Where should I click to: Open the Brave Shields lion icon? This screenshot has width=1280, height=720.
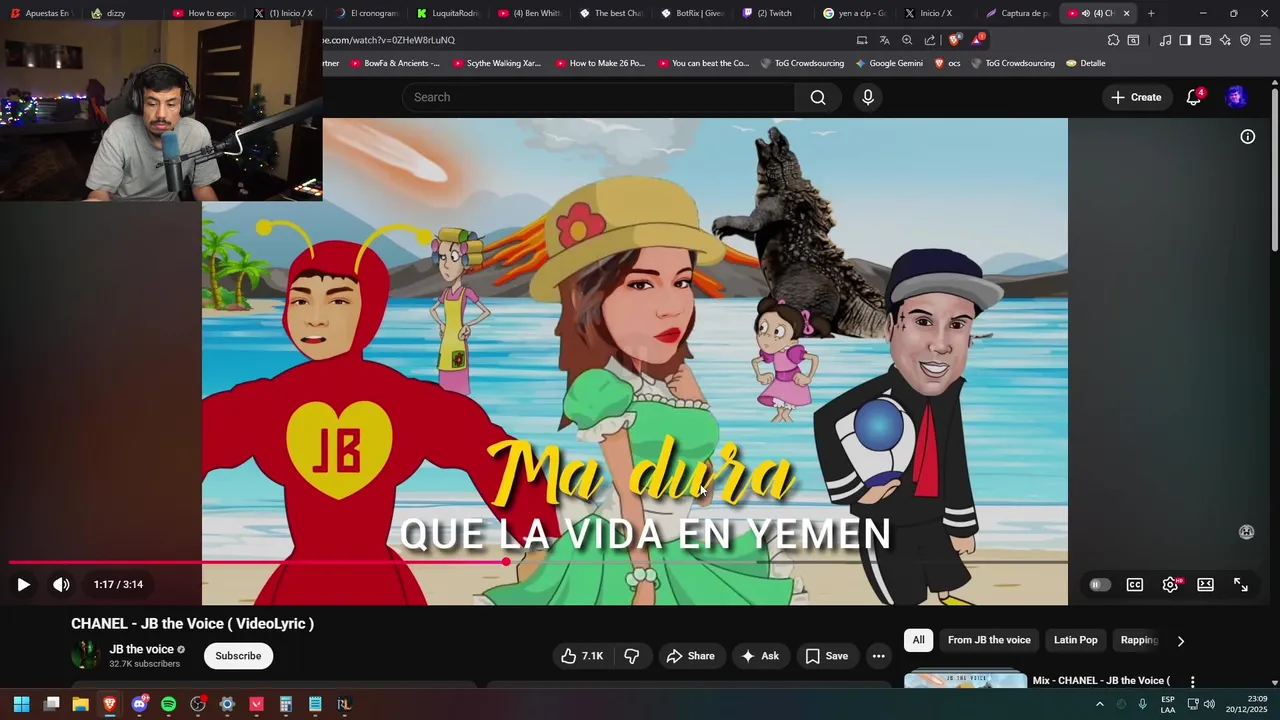pos(954,40)
